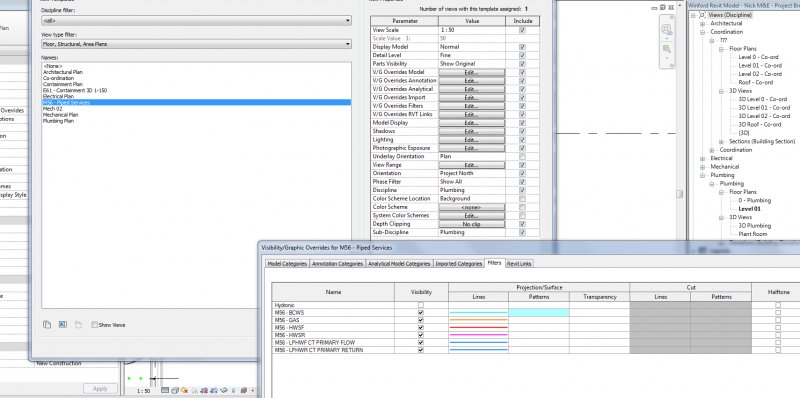The height and width of the screenshot is (398, 800).
Task: Open Plant Room view in browser
Action: pos(753,234)
